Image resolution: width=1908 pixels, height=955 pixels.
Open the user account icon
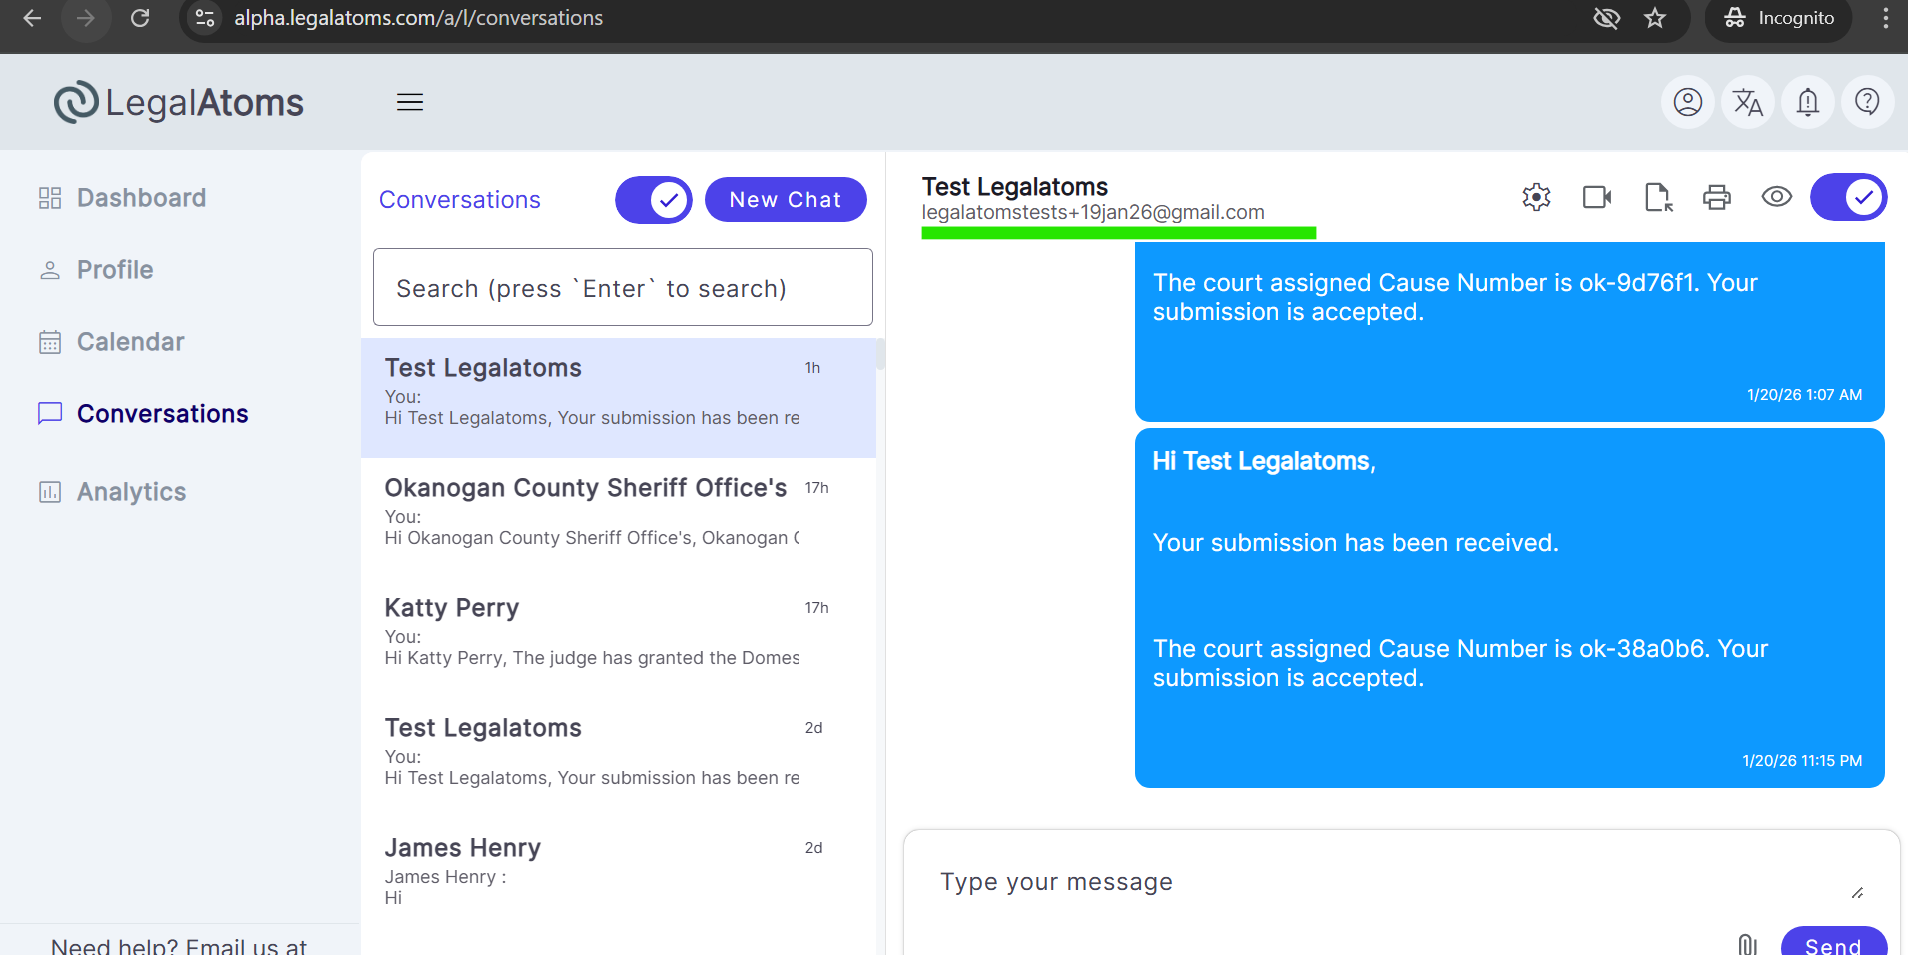(x=1688, y=102)
